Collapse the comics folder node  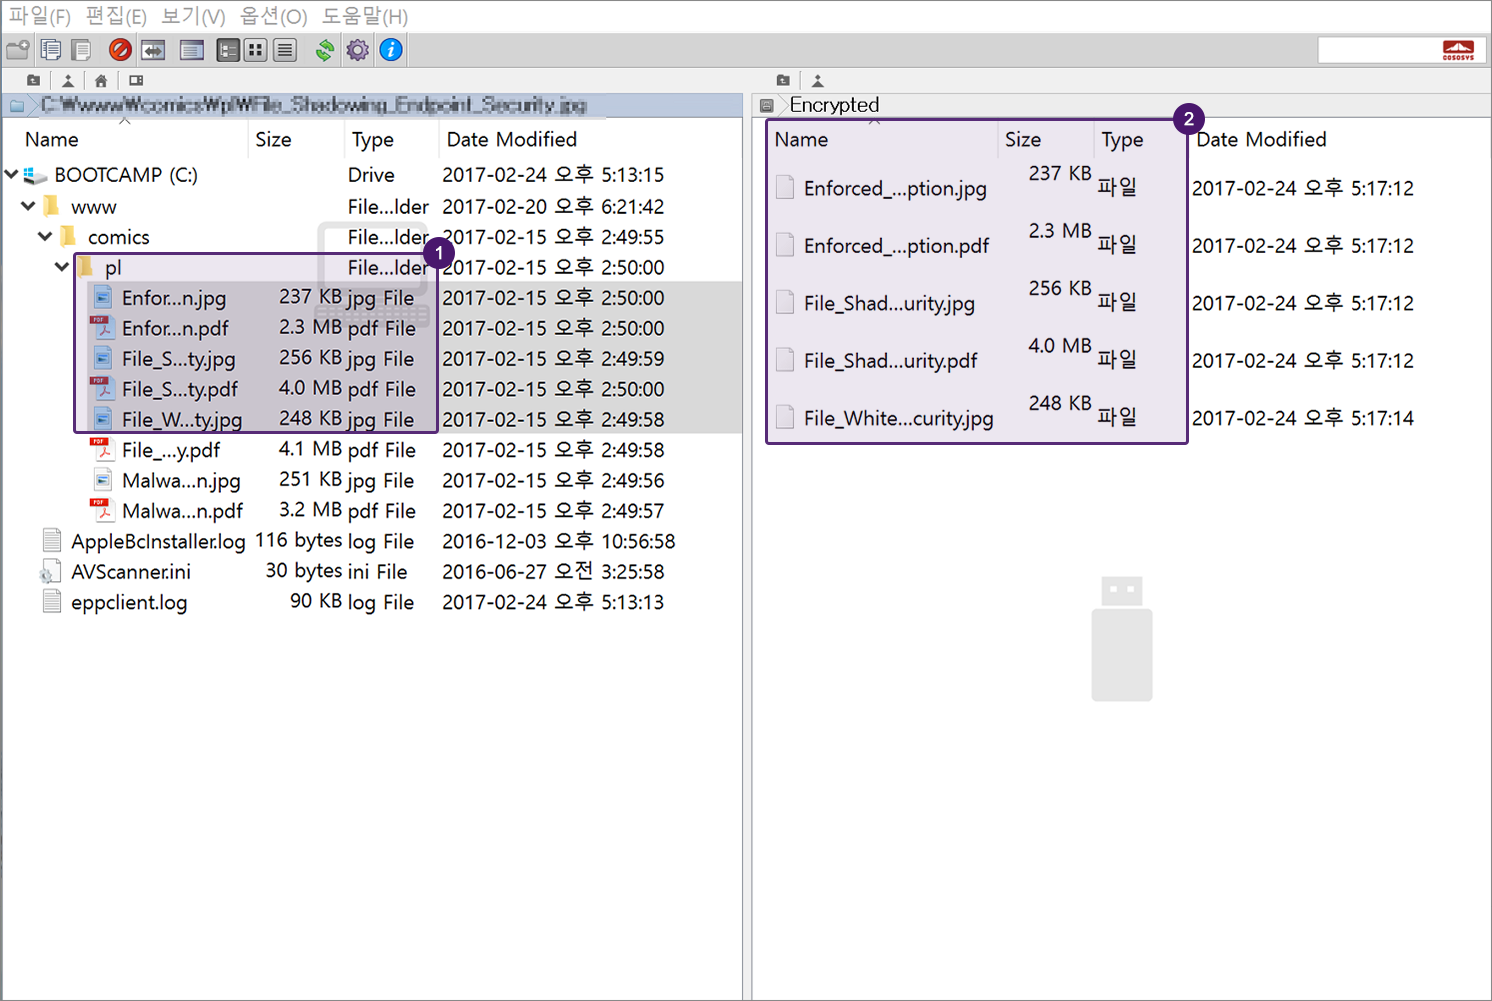point(45,237)
